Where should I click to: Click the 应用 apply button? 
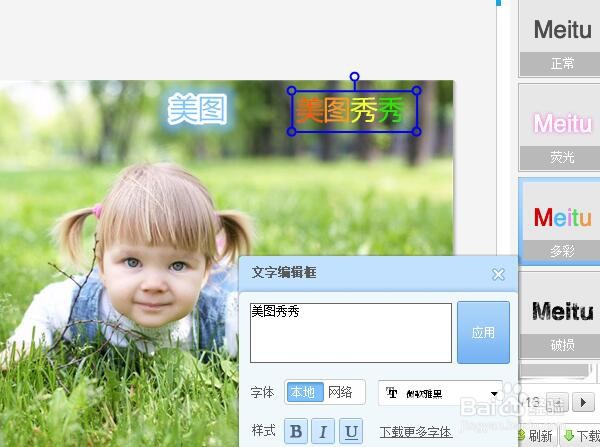pos(483,332)
